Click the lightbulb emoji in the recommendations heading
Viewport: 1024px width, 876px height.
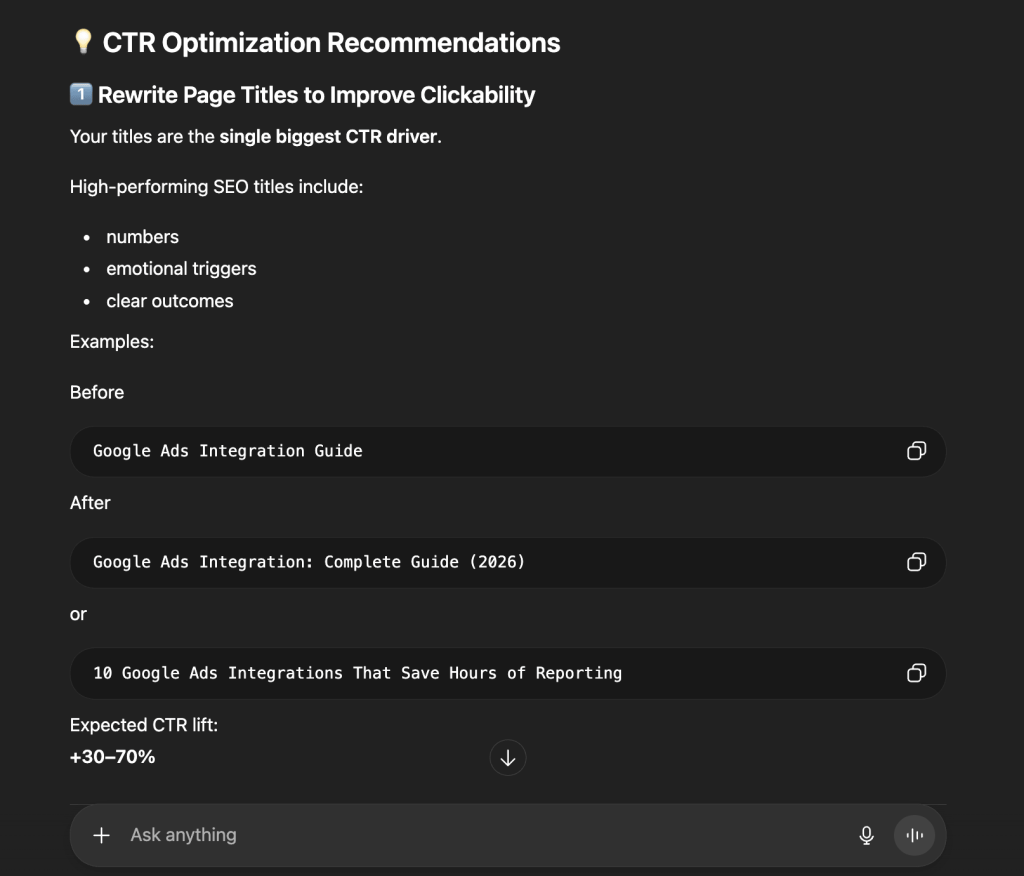coord(85,42)
